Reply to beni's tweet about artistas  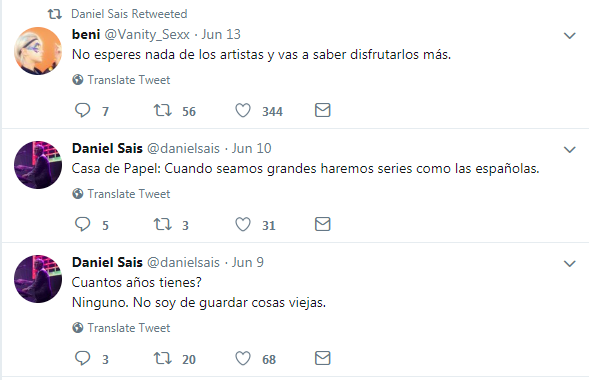(83, 110)
